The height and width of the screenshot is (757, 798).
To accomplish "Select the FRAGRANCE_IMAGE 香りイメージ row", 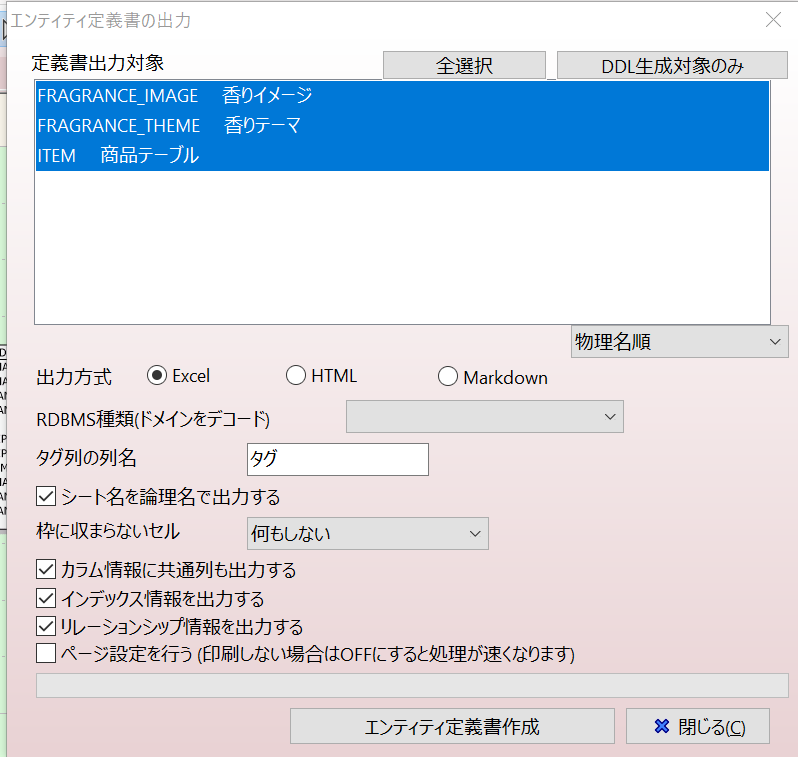I will tap(402, 96).
